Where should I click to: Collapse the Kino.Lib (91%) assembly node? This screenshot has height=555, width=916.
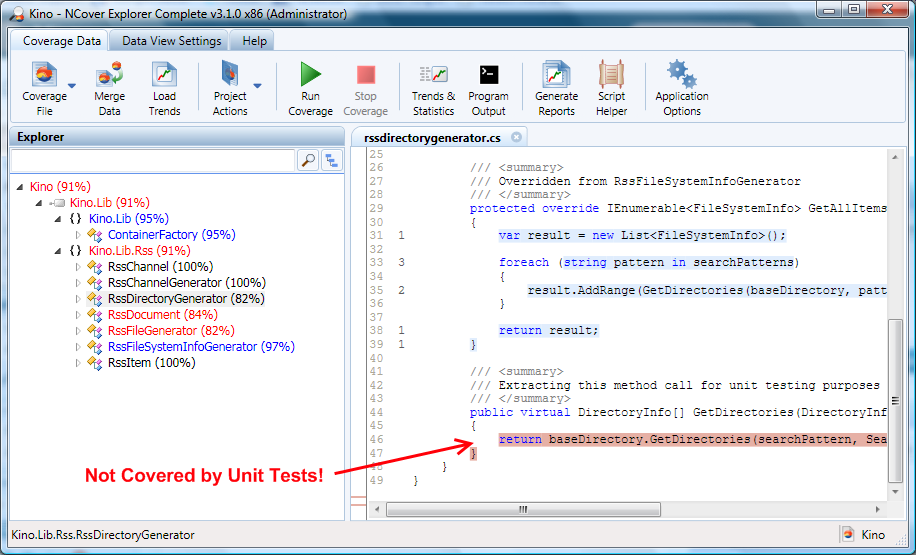click(x=39, y=203)
